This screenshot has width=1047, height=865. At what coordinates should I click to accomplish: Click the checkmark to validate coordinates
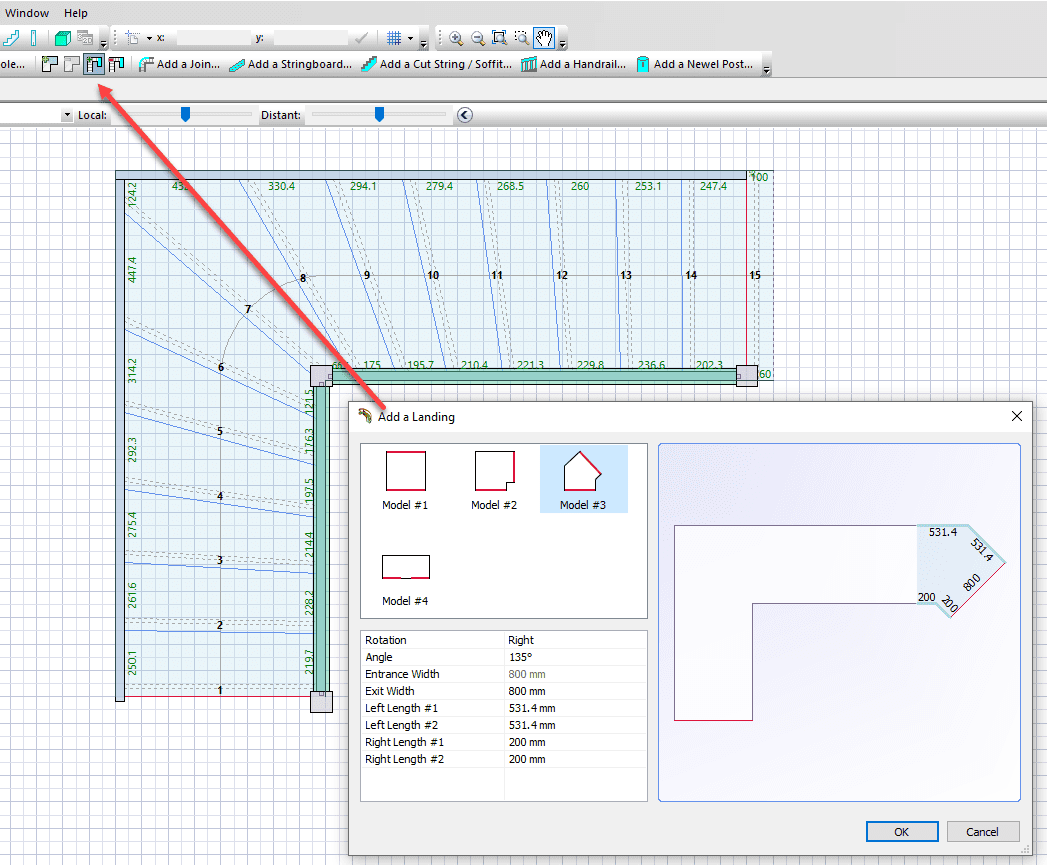click(362, 38)
